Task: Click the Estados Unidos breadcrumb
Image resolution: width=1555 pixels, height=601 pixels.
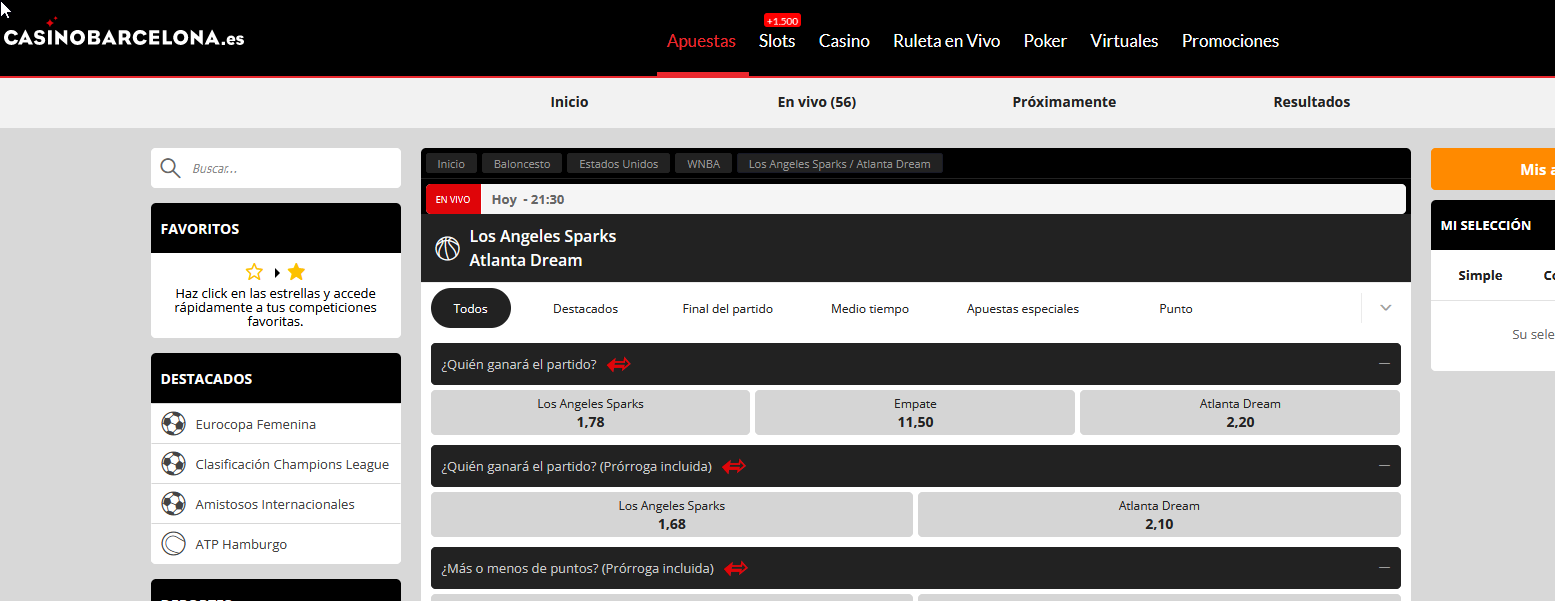Action: (x=619, y=164)
